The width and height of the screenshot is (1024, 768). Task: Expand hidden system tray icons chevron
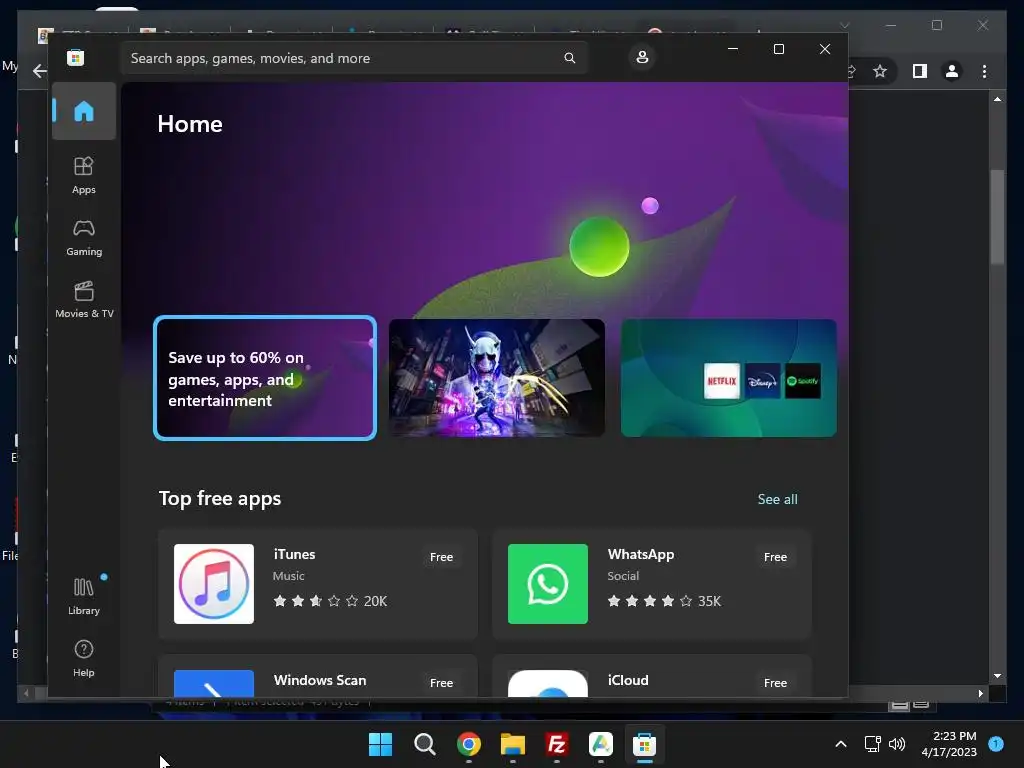coord(841,744)
